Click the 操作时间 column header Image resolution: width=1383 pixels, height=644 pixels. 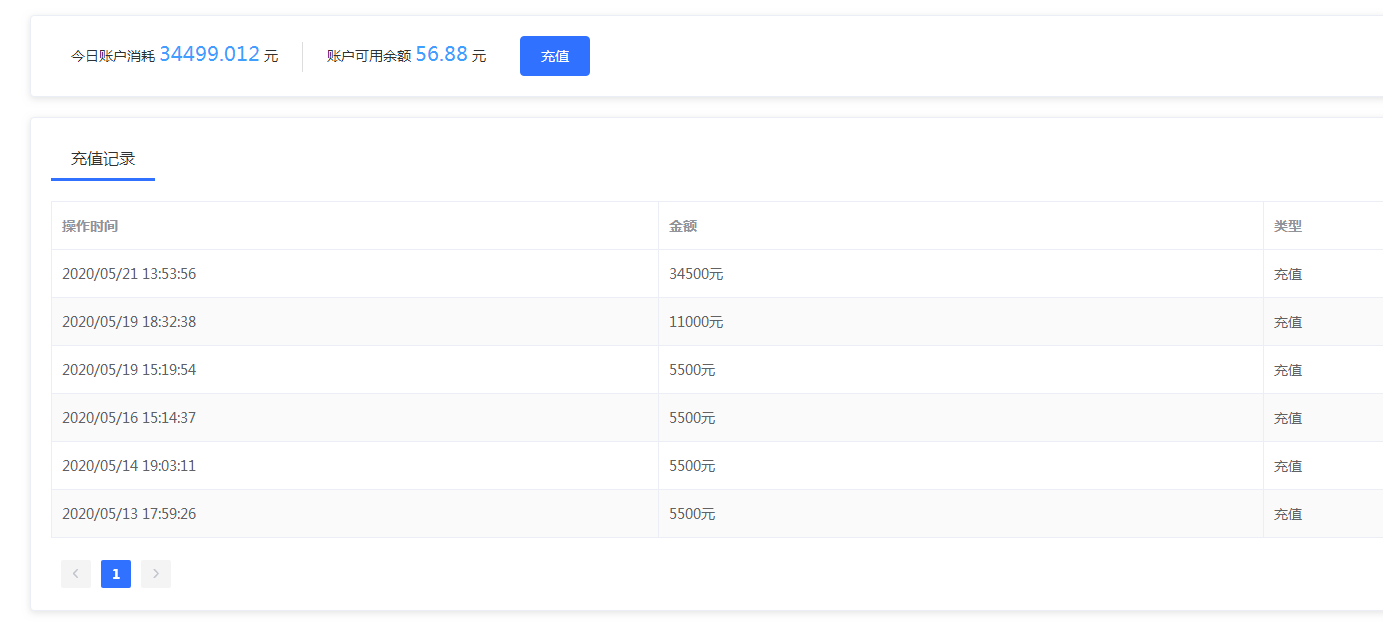pyautogui.click(x=90, y=226)
